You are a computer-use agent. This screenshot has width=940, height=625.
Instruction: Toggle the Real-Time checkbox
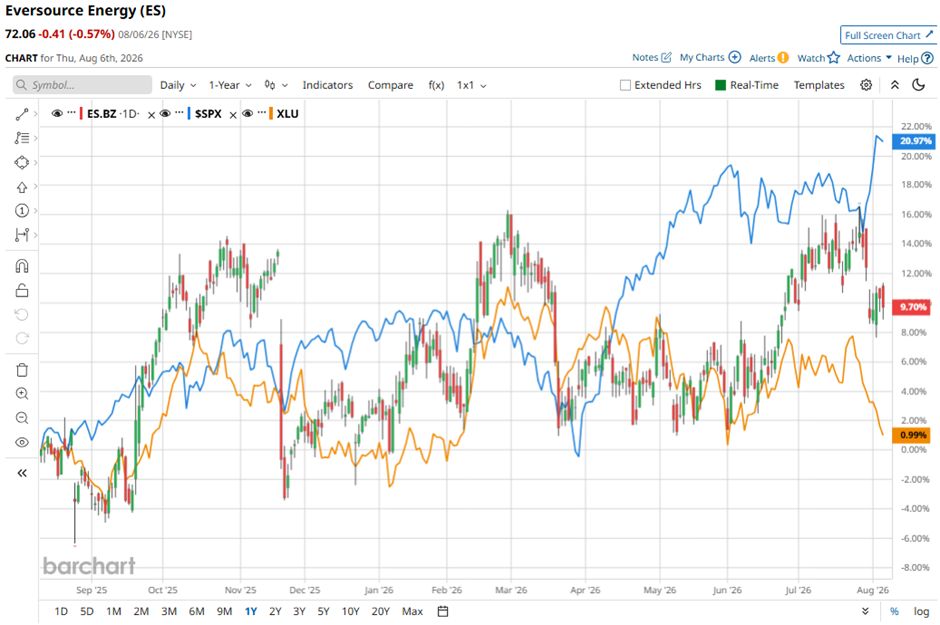[721, 85]
